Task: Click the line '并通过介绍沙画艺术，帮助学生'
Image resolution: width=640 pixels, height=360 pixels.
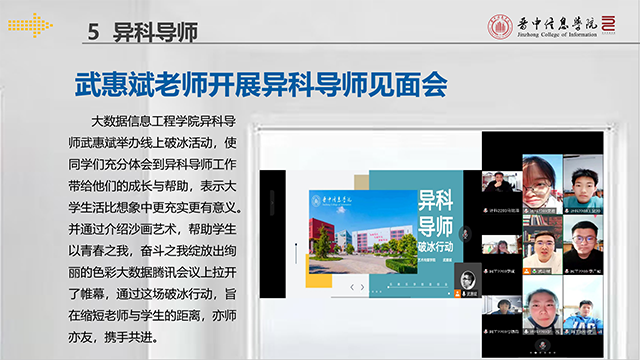Action: tap(152, 229)
